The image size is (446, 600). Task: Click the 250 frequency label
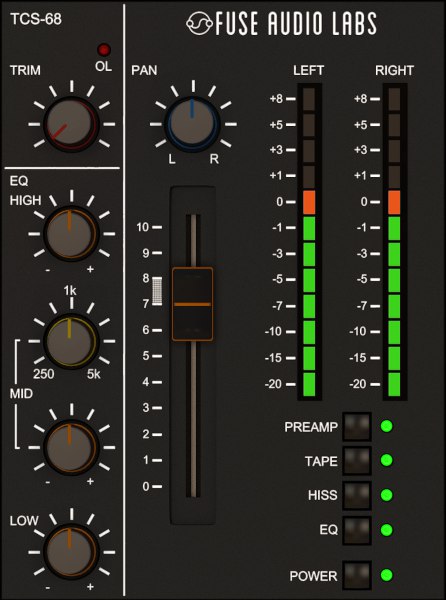[44, 374]
